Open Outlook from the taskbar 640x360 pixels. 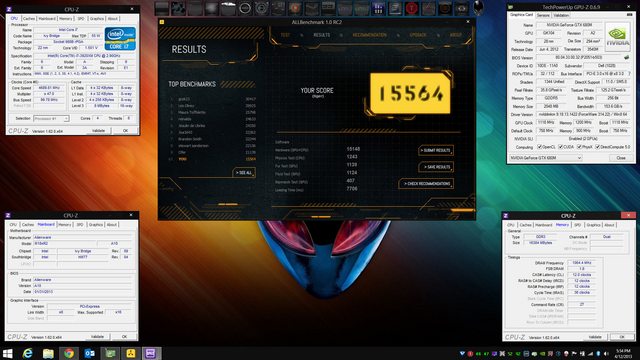click(x=89, y=353)
